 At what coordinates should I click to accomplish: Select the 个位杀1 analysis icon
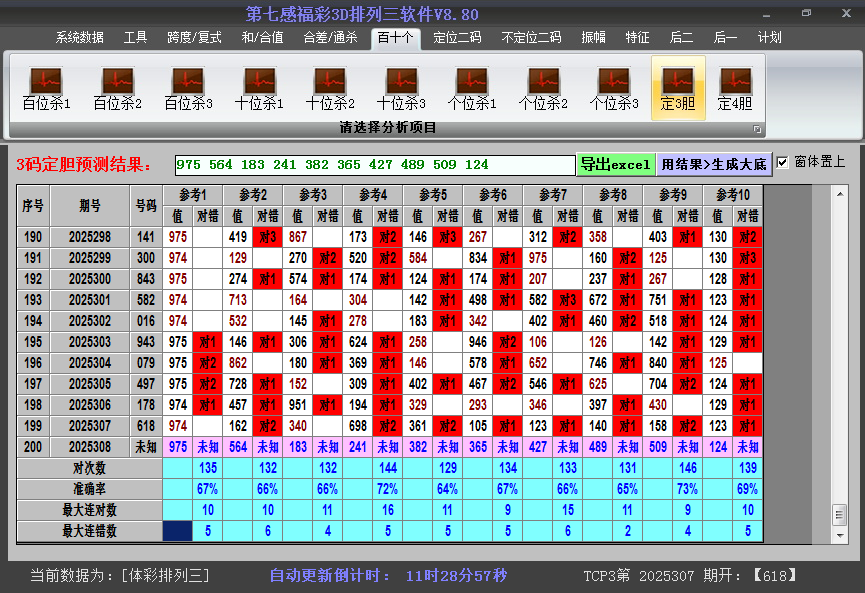coord(472,88)
